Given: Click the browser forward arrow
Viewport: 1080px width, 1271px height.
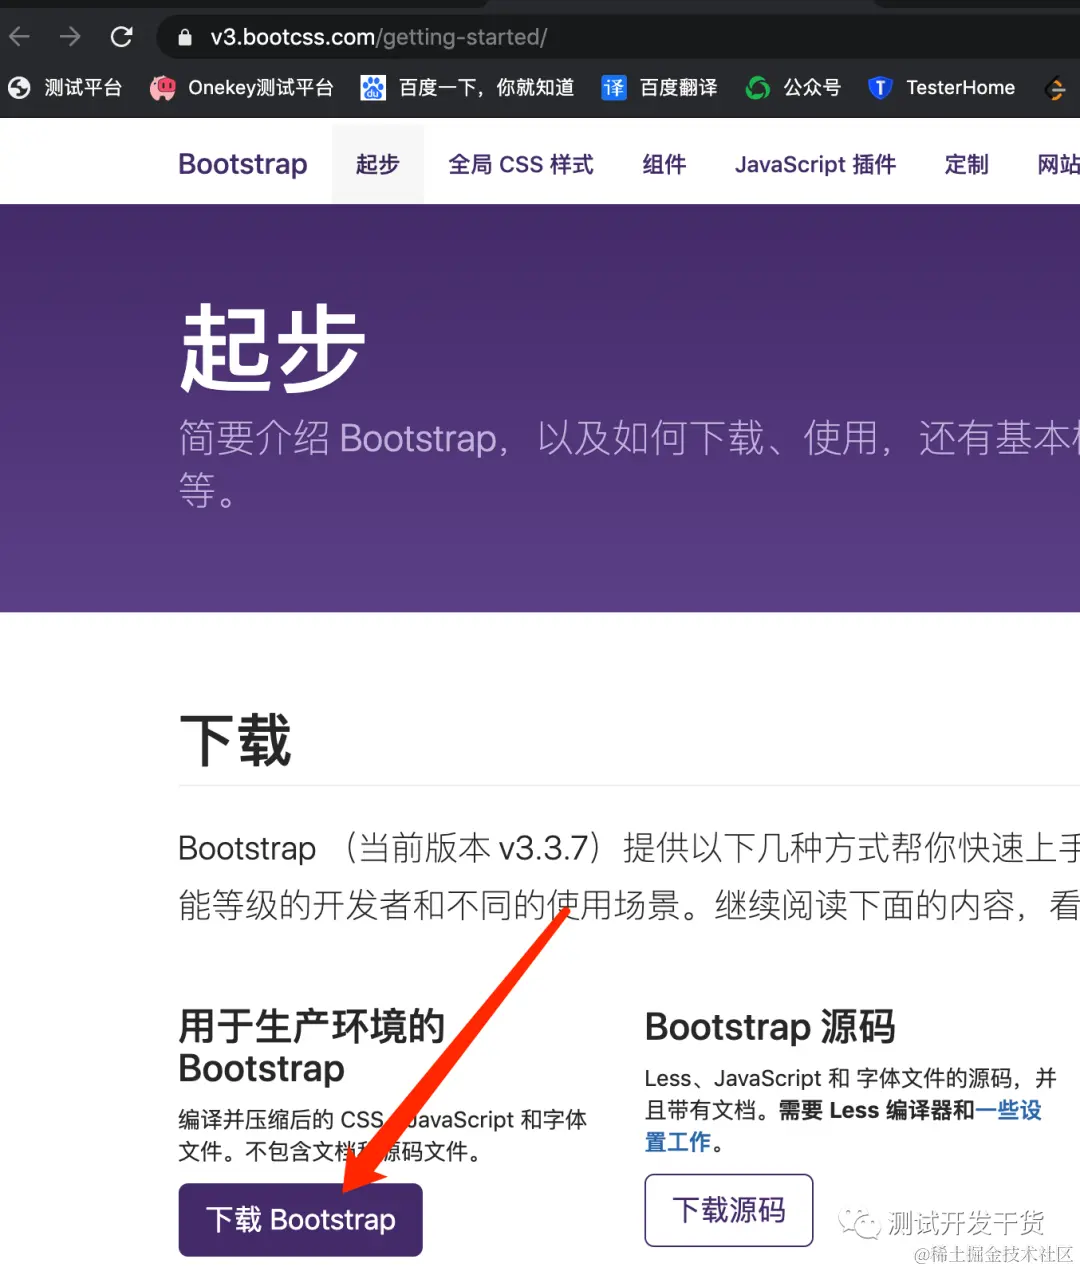Looking at the screenshot, I should coord(70,37).
